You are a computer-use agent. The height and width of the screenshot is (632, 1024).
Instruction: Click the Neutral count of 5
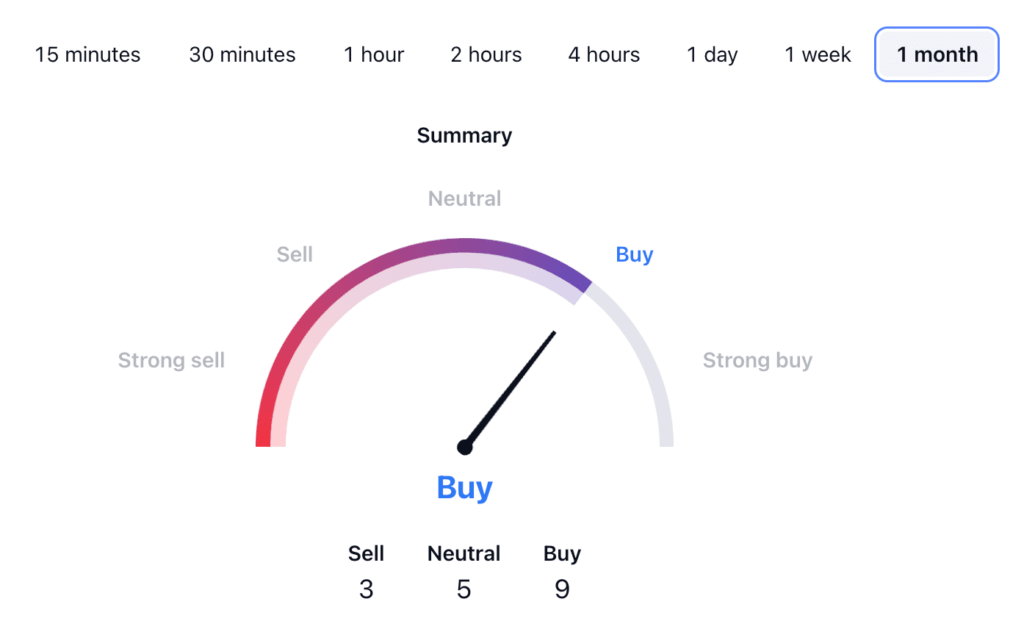464,590
